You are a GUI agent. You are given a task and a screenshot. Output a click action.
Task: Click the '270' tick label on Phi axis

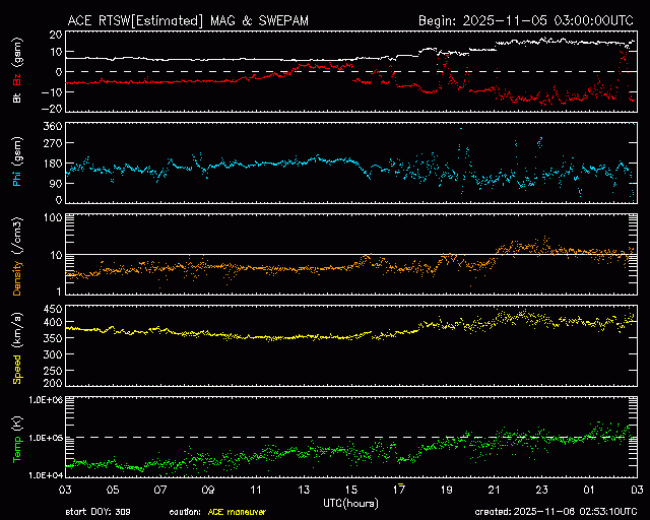click(x=53, y=143)
